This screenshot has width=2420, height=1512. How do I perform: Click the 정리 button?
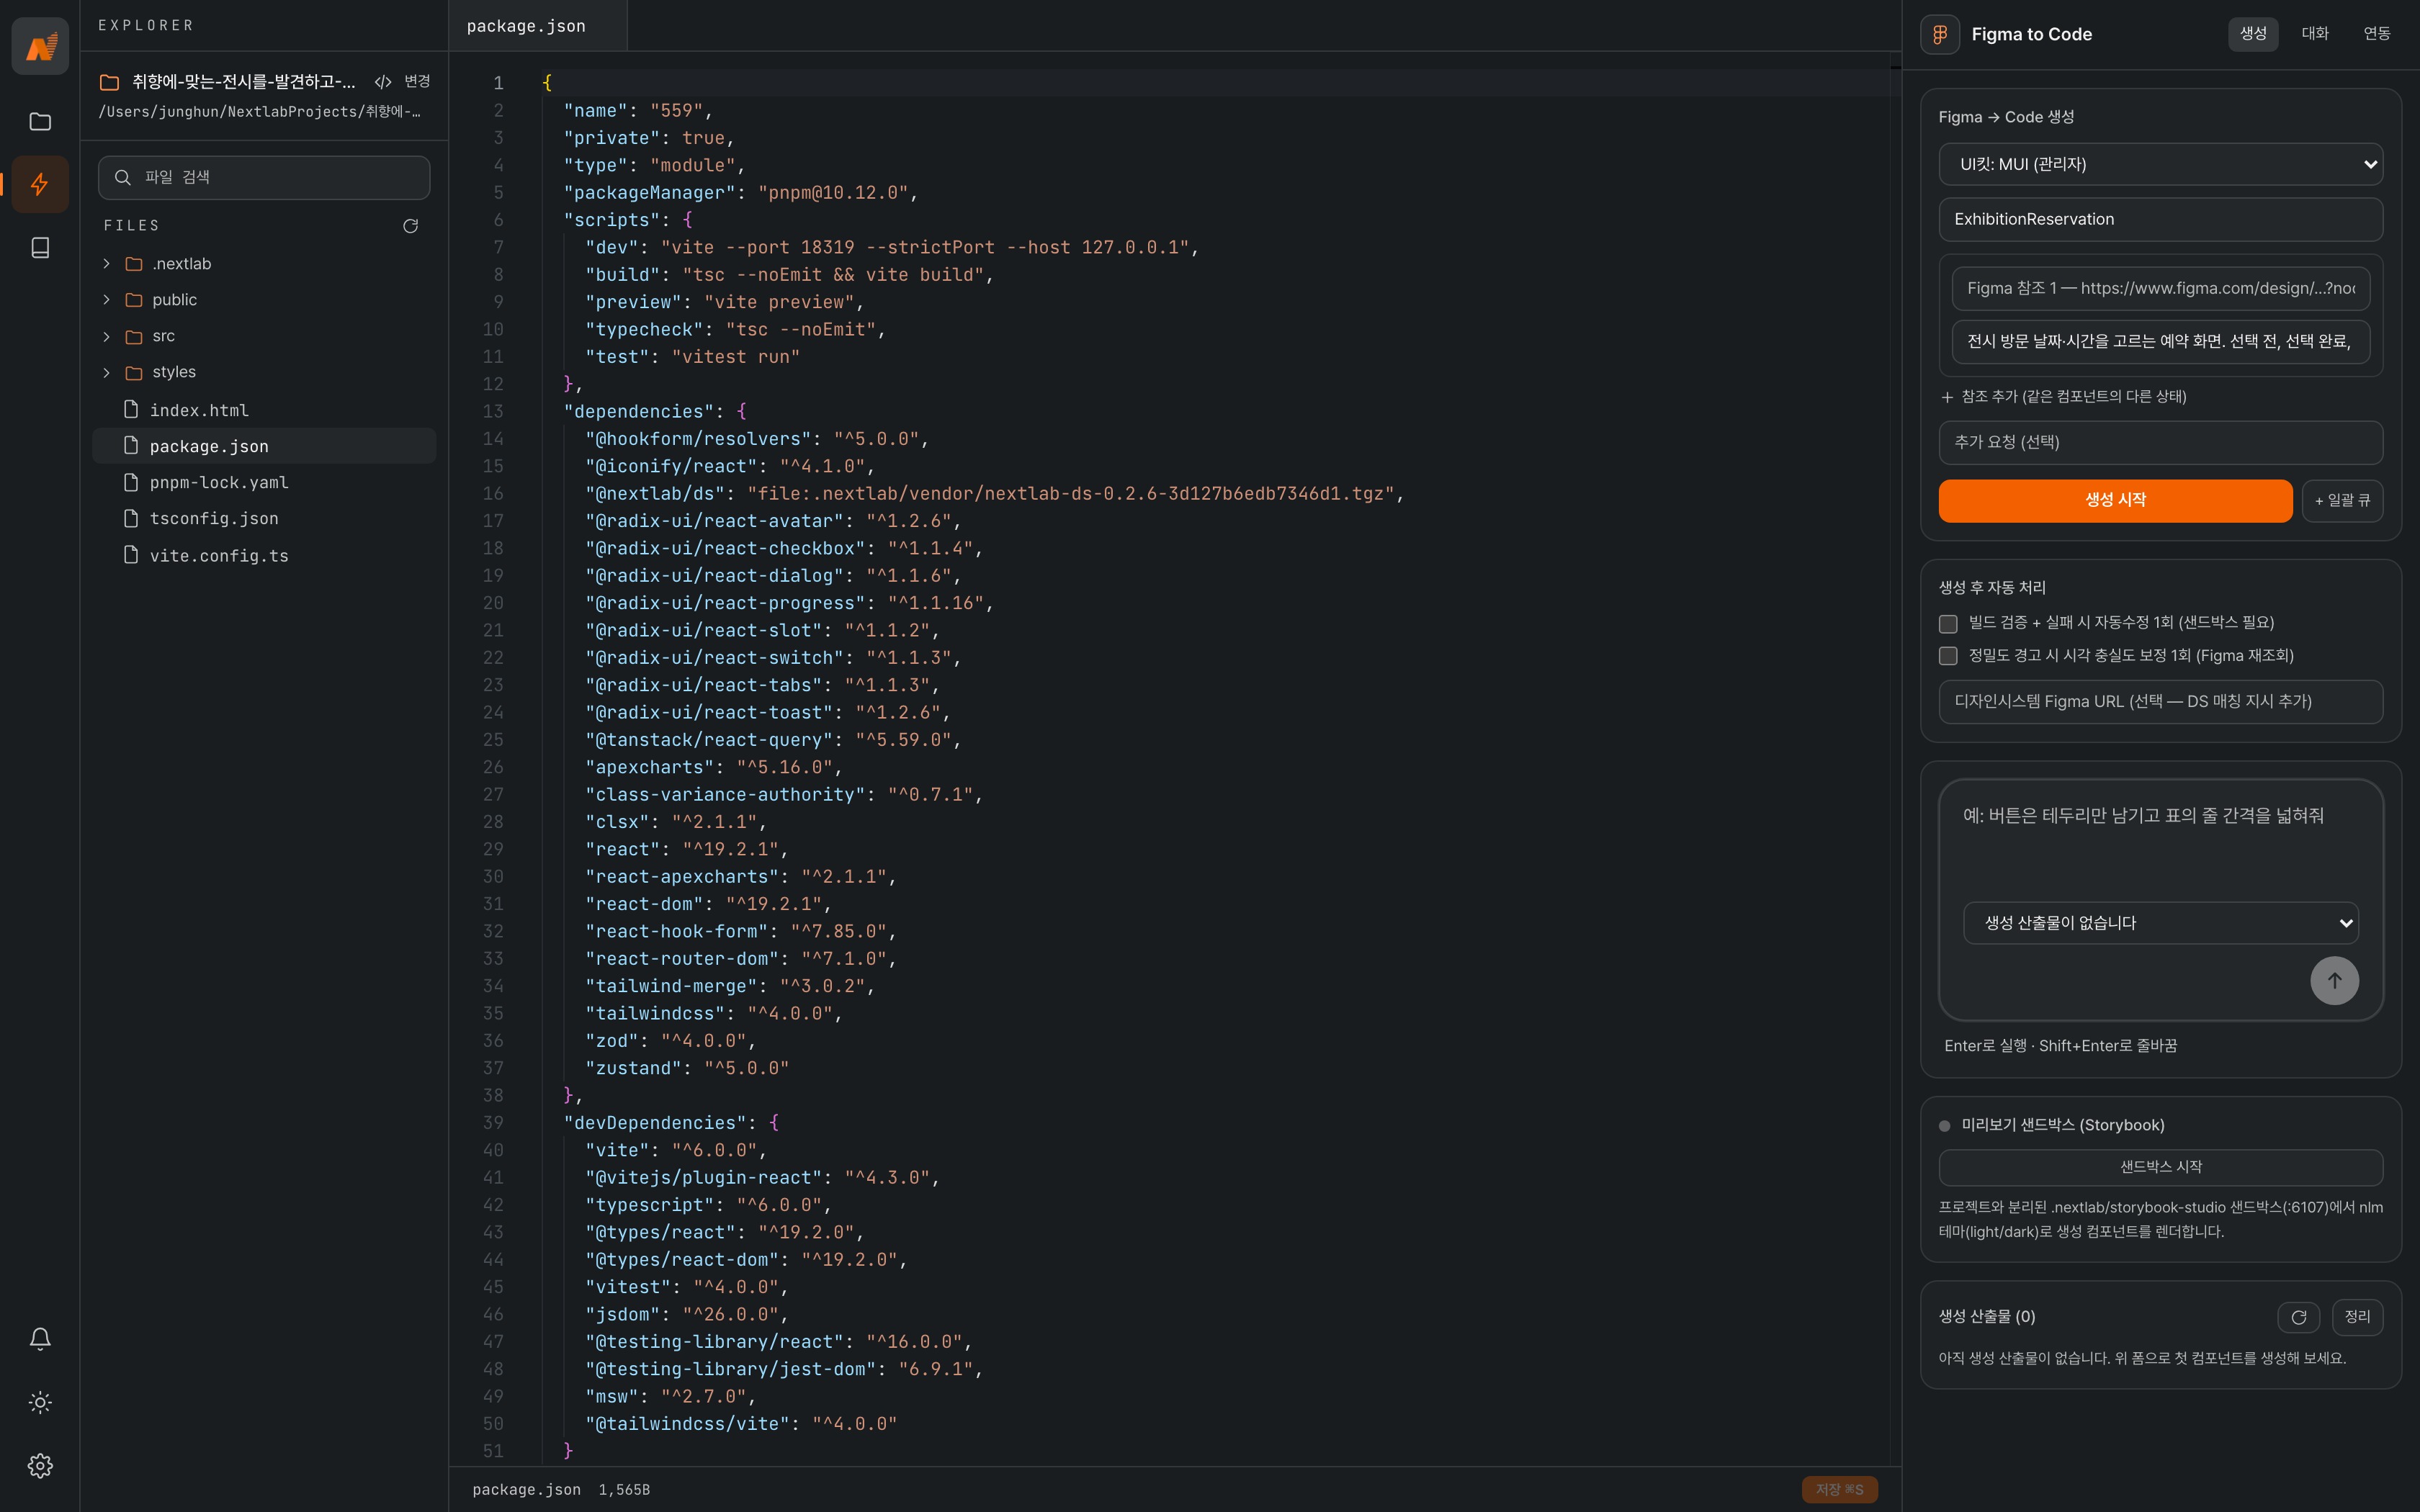(x=2357, y=1317)
